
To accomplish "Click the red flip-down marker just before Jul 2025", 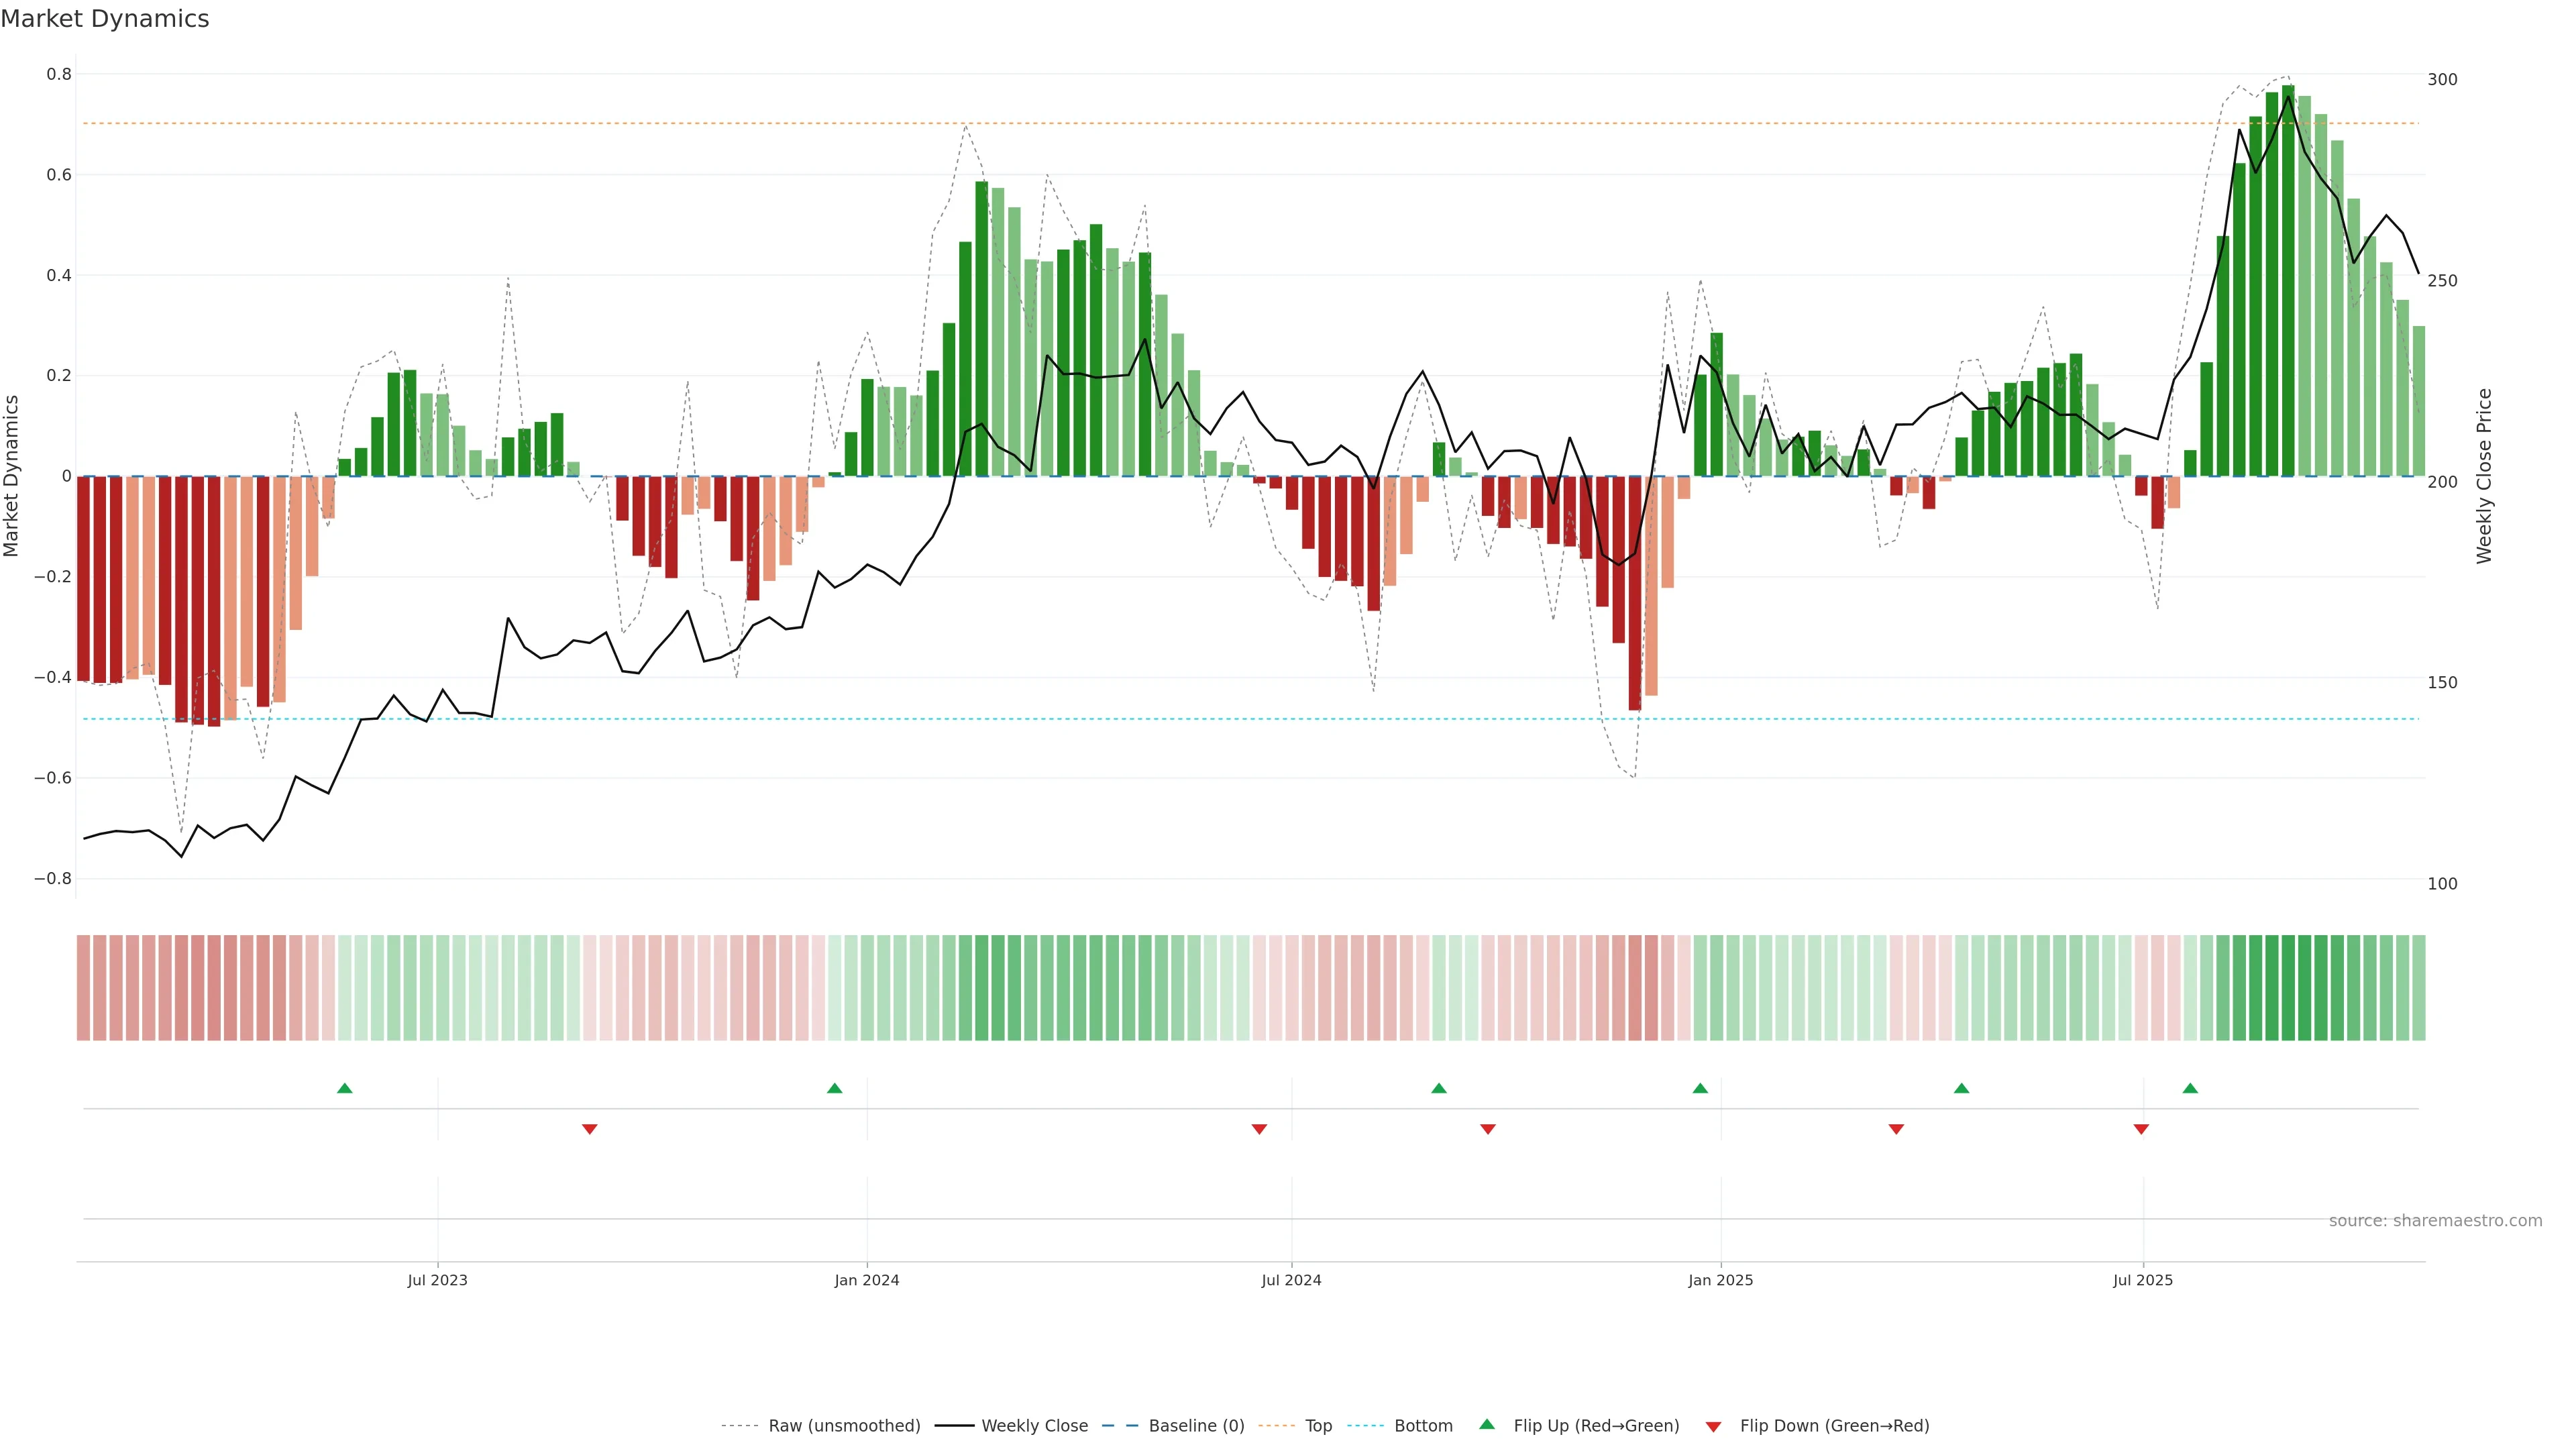I will [x=2141, y=1129].
